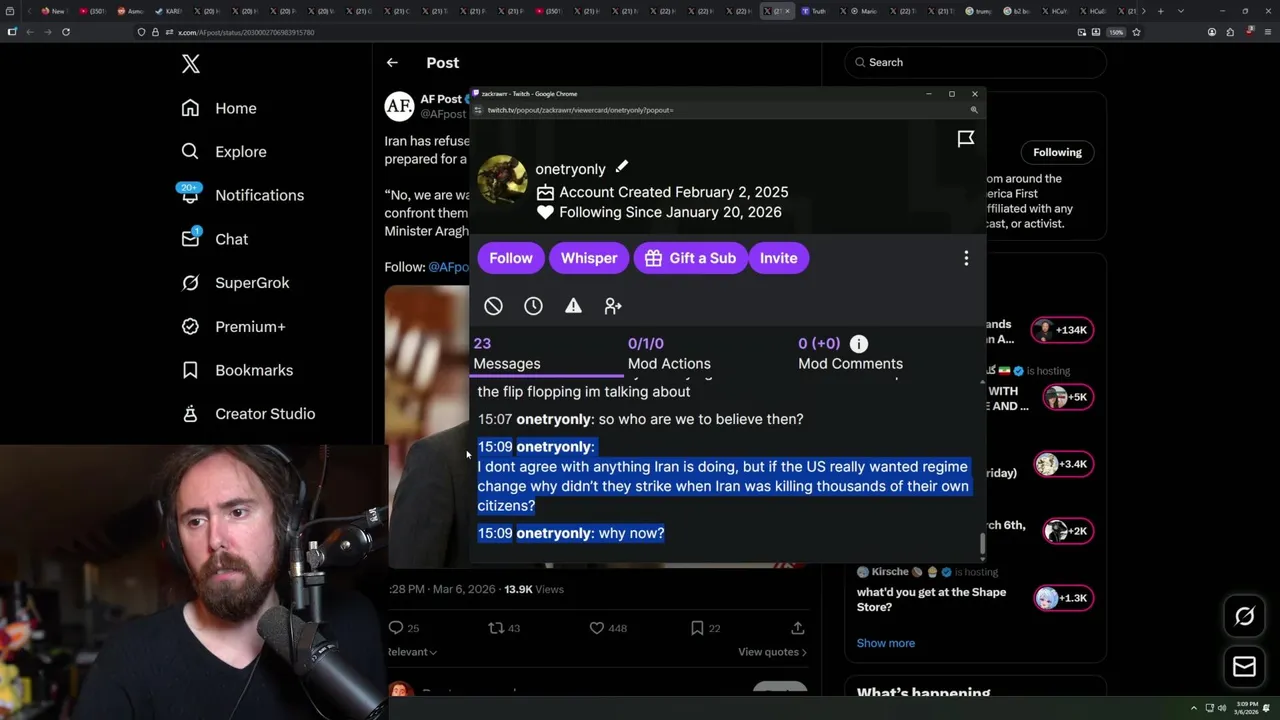Click zoom magnifier icon in Twitch popup
This screenshot has height=720, width=1280.
coord(974,110)
